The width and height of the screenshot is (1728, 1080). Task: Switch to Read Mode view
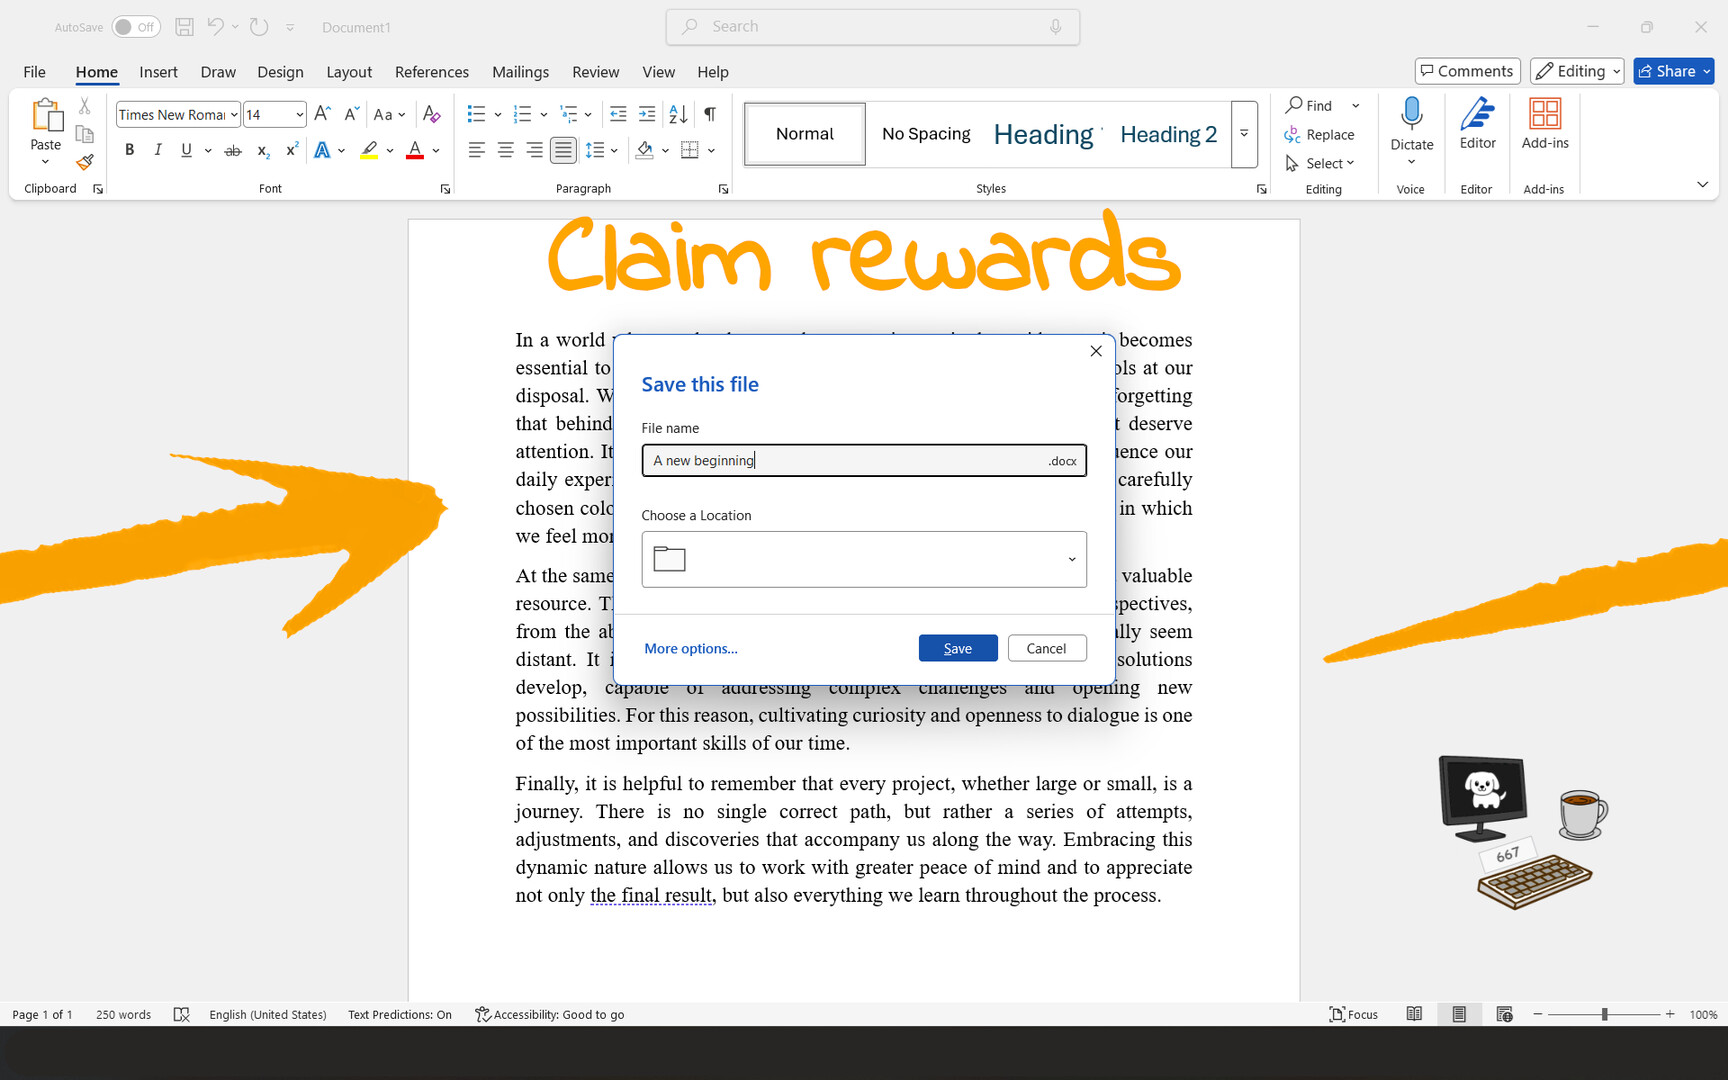point(1414,1014)
